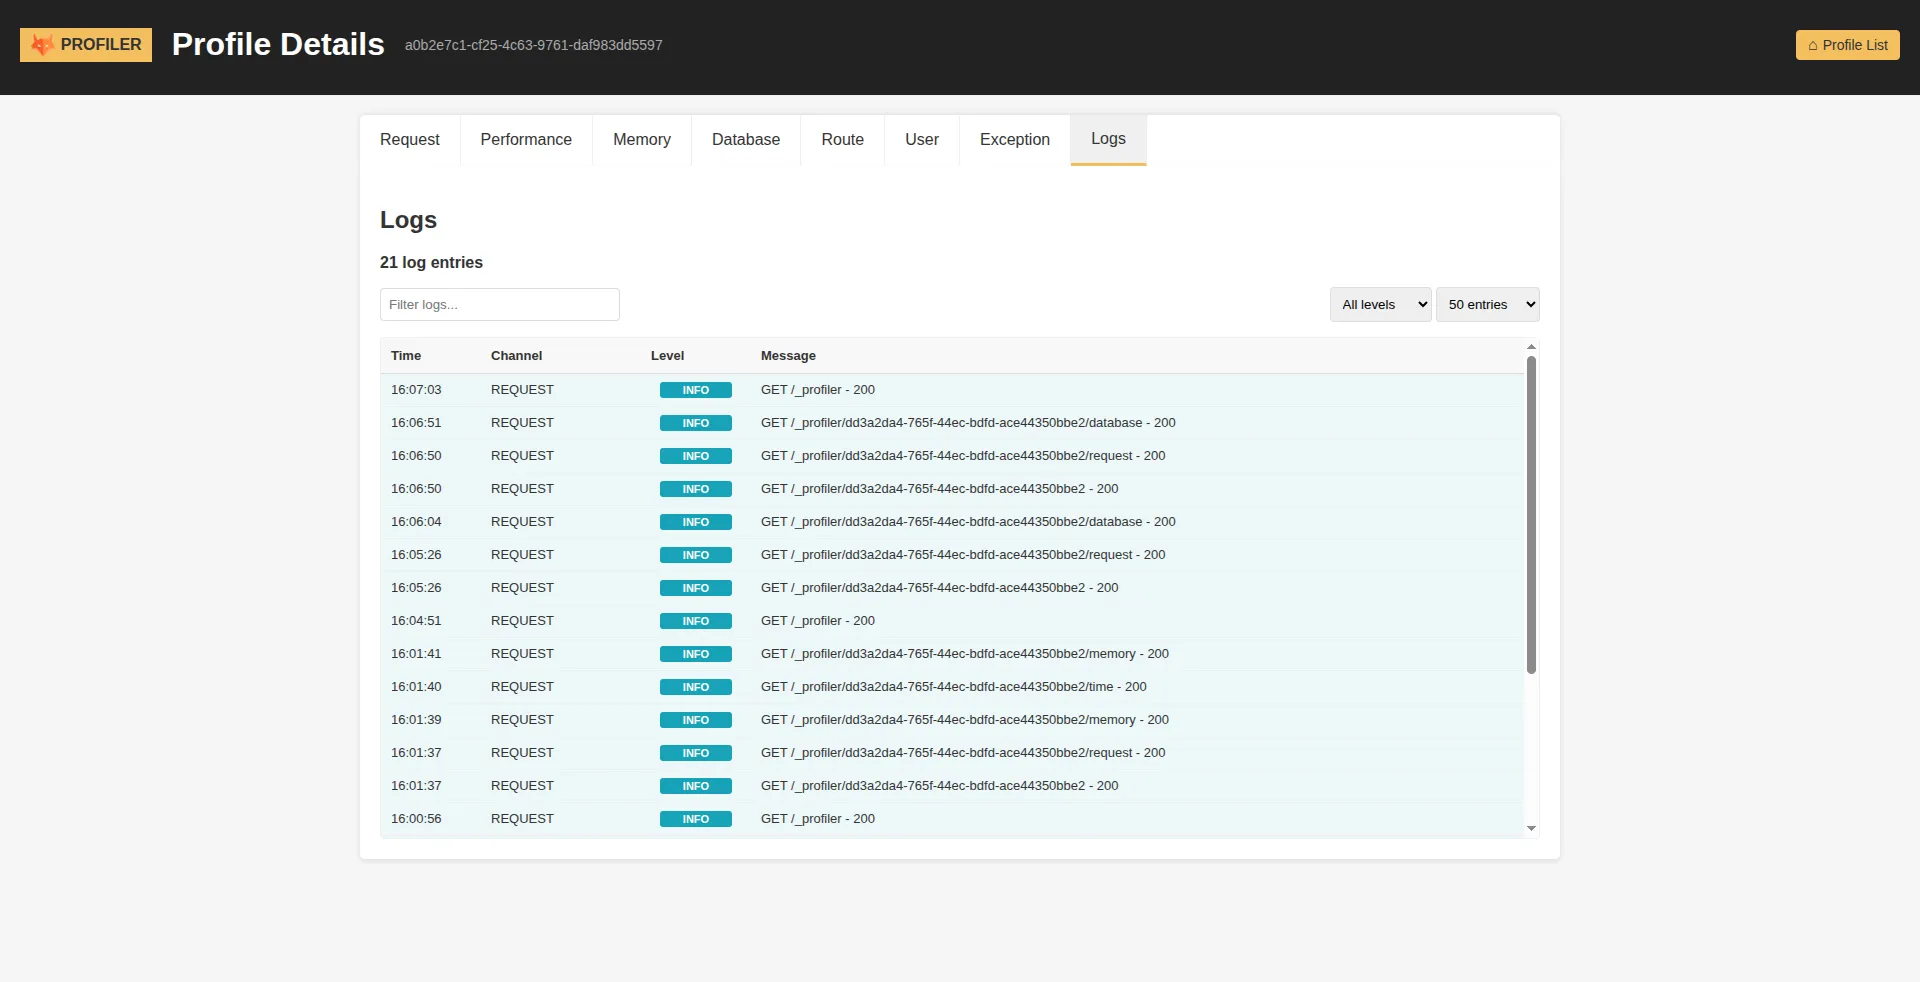Click the 16:04:51 time cell
The height and width of the screenshot is (982, 1920).
pyautogui.click(x=416, y=621)
